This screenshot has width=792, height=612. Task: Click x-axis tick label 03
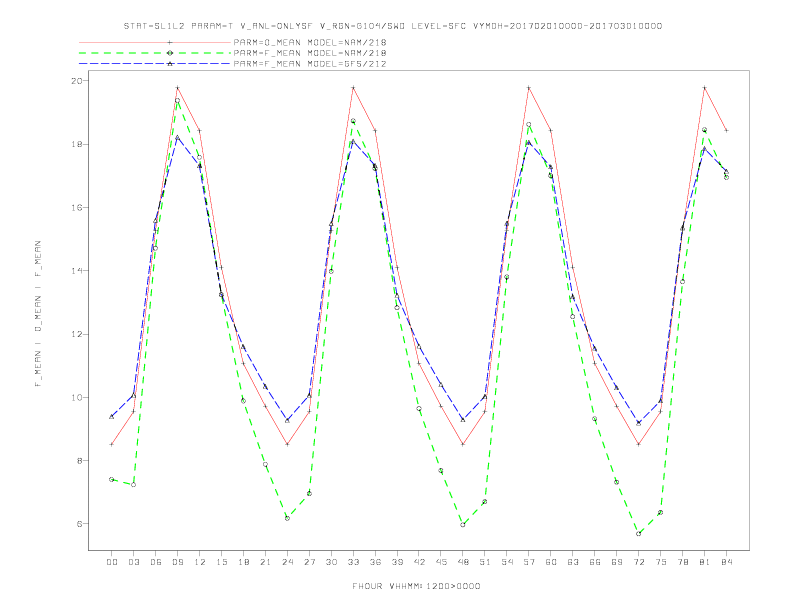[x=133, y=562]
